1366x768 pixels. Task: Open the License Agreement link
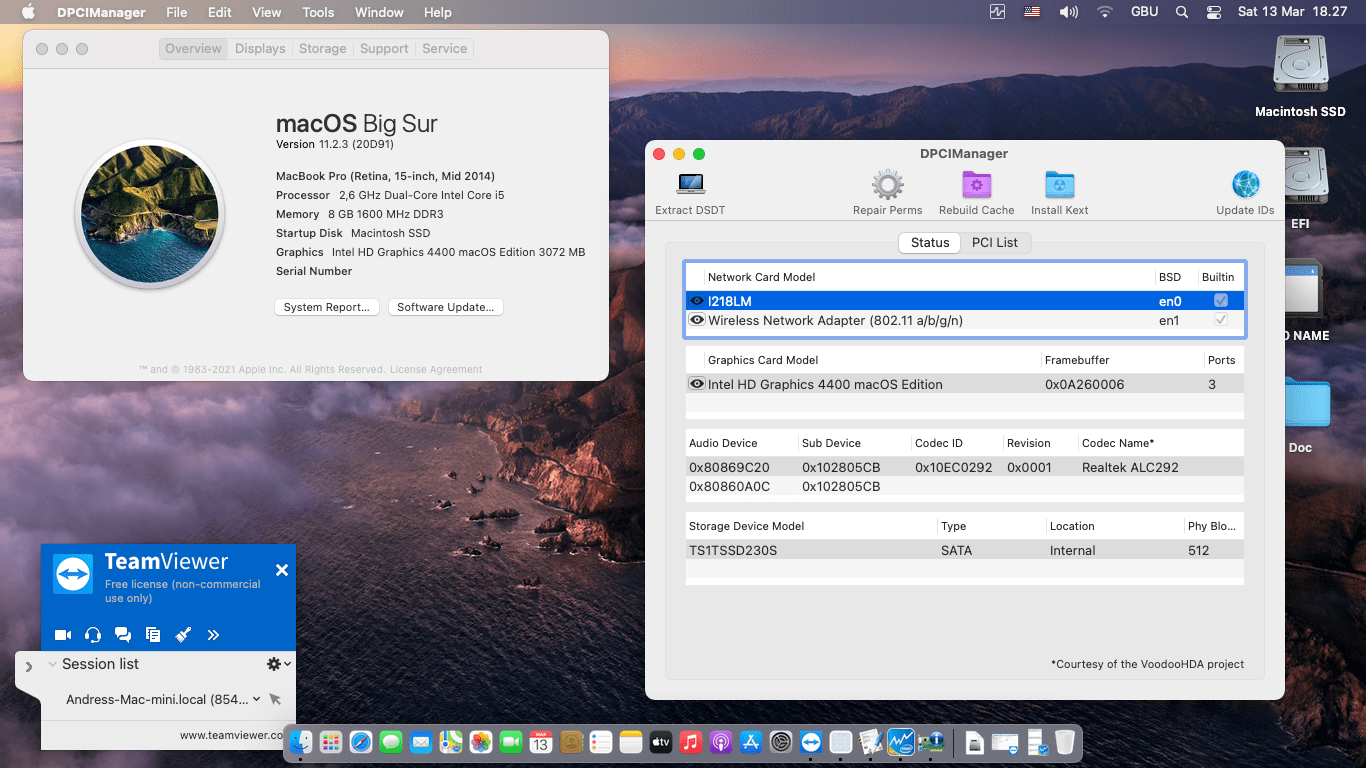[x=436, y=370]
